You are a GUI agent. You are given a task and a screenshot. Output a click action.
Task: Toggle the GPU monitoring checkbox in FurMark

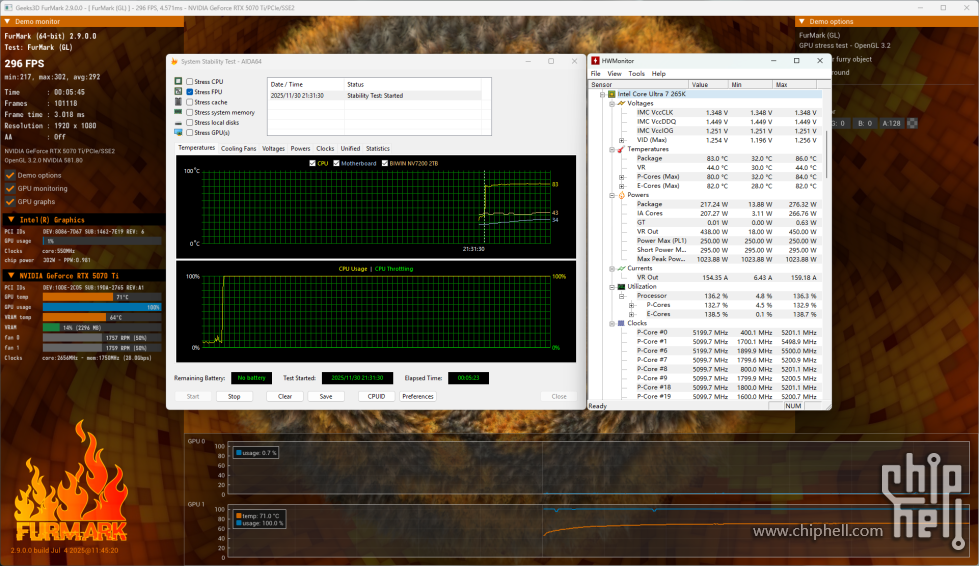tap(10, 188)
